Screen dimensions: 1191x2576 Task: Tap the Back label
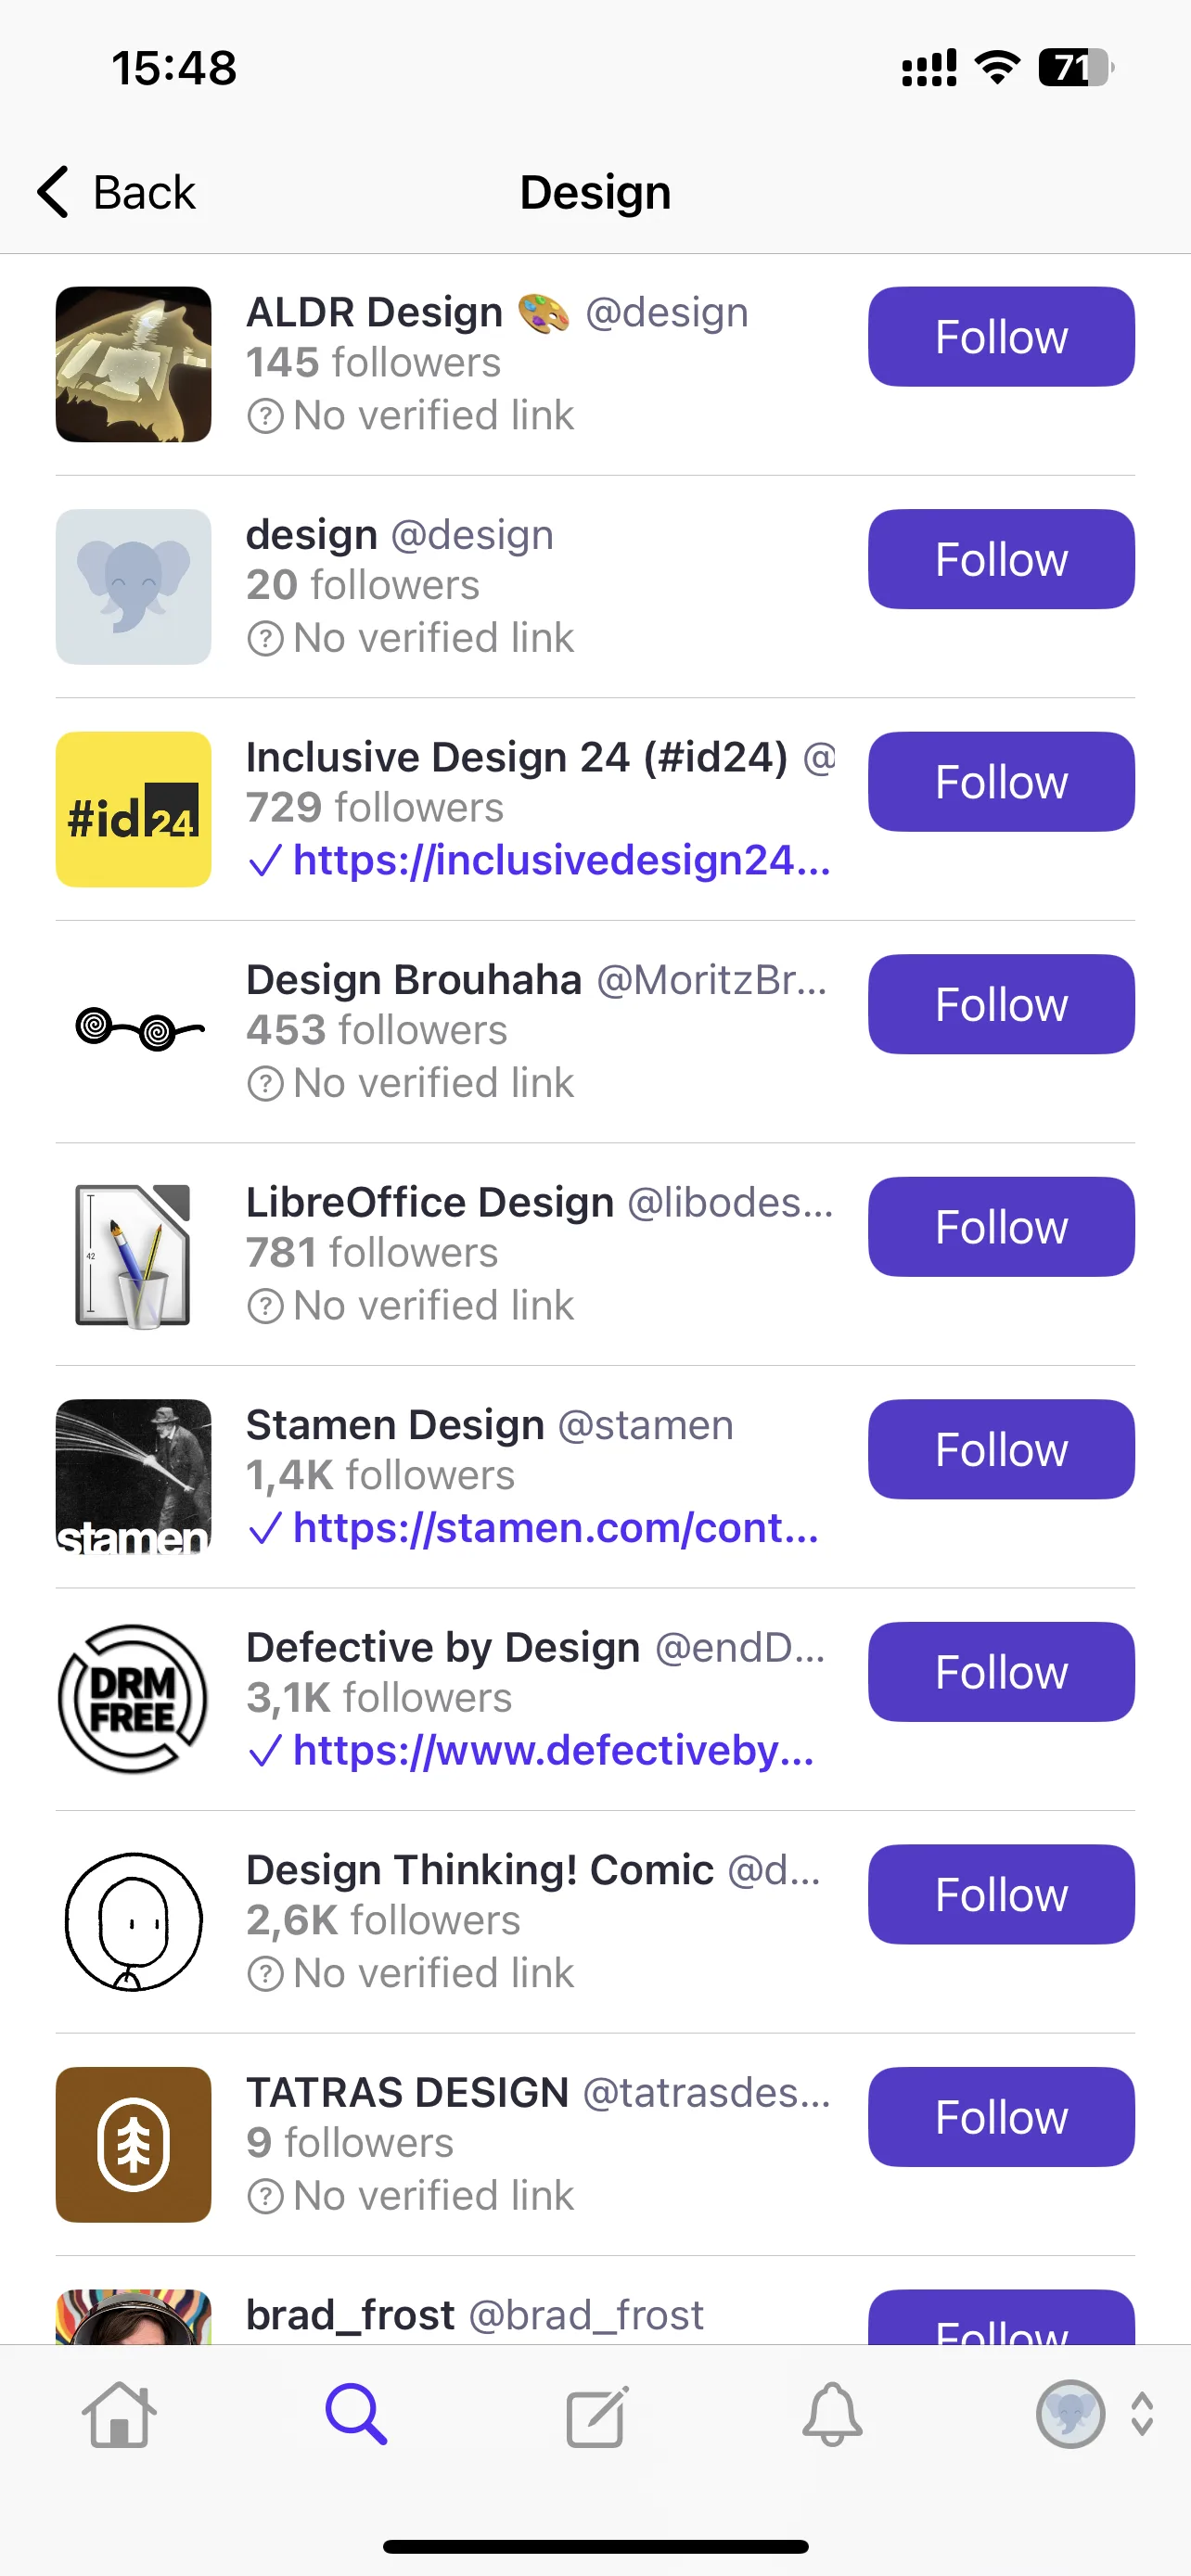(144, 192)
